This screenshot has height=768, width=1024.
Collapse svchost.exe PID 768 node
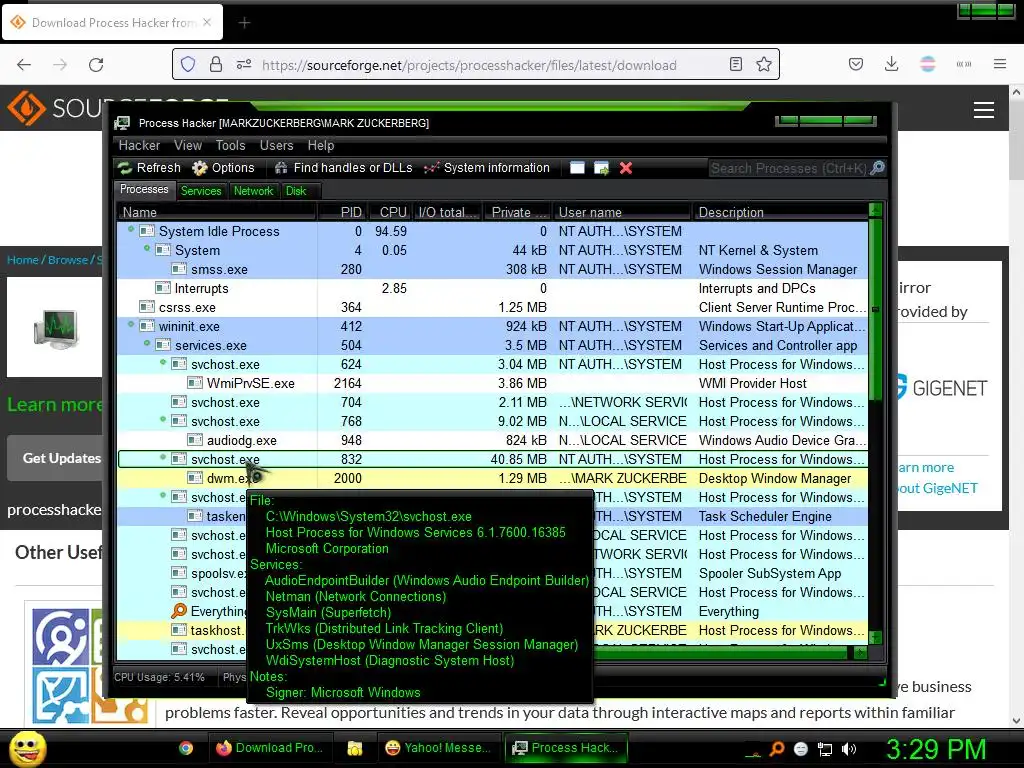[x=163, y=419]
